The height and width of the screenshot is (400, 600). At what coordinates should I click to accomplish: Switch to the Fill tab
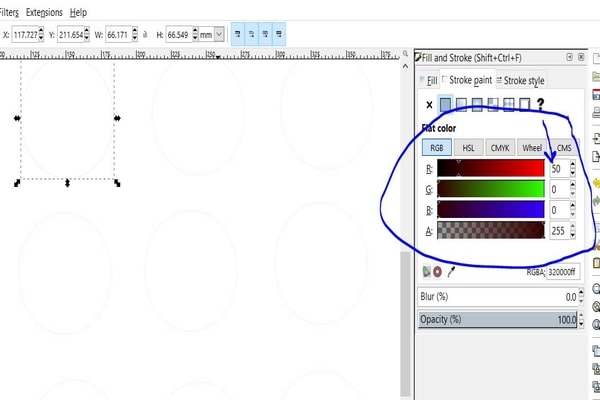pyautogui.click(x=429, y=80)
